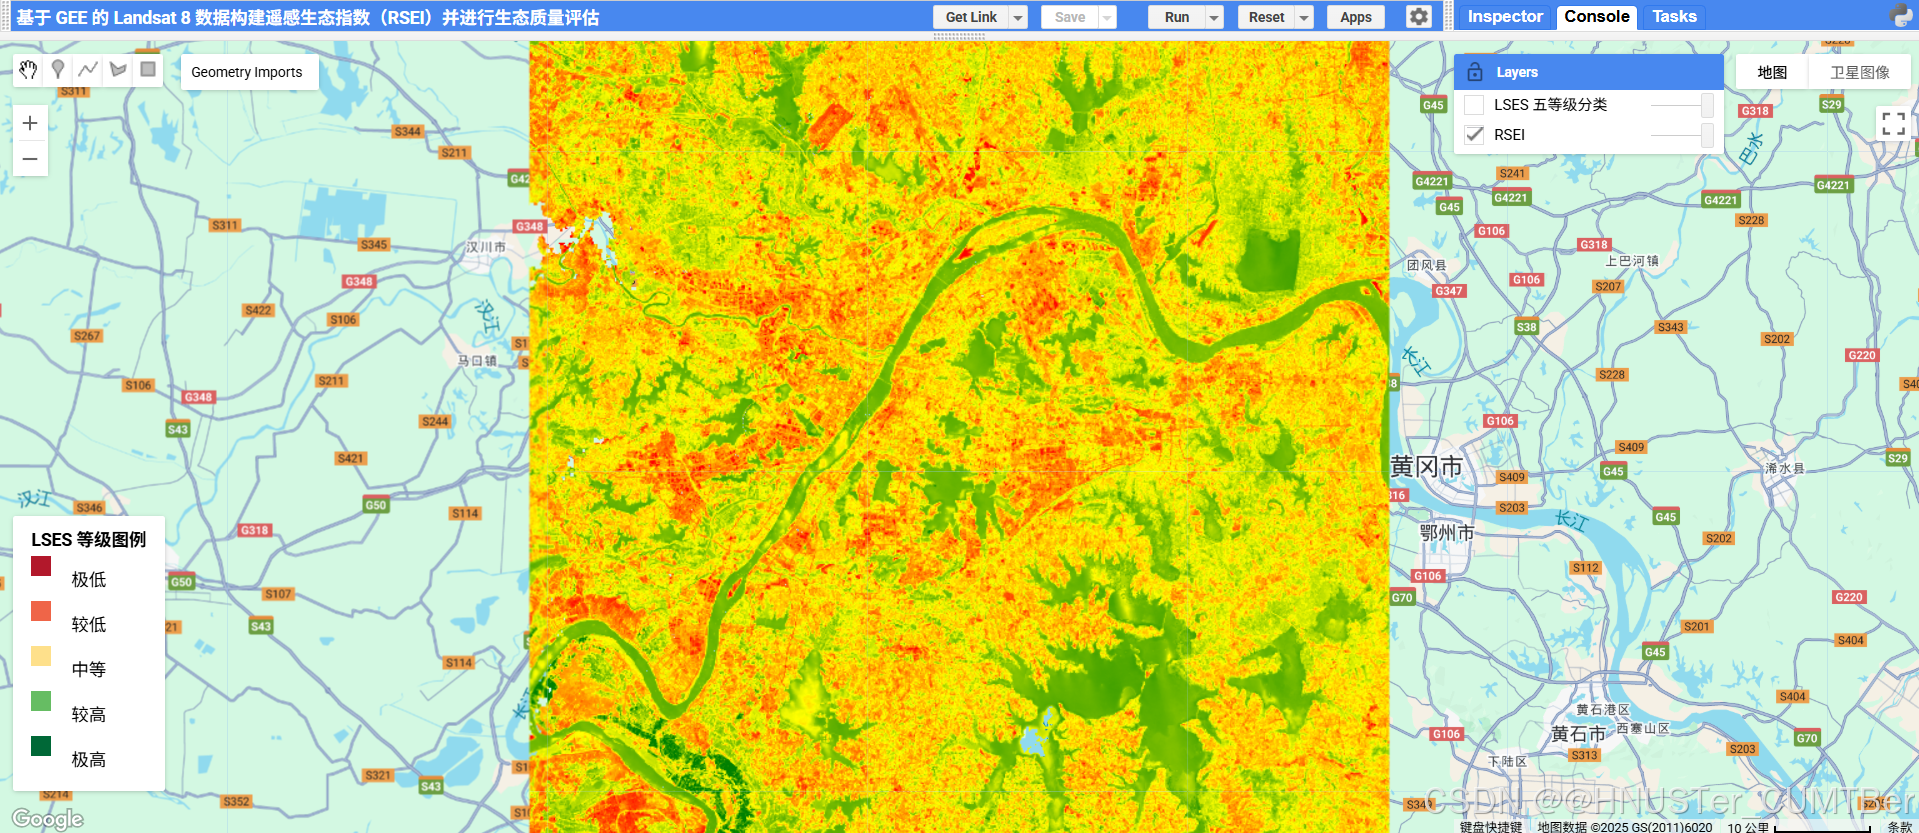Select the draw polygon shape tool

click(118, 69)
